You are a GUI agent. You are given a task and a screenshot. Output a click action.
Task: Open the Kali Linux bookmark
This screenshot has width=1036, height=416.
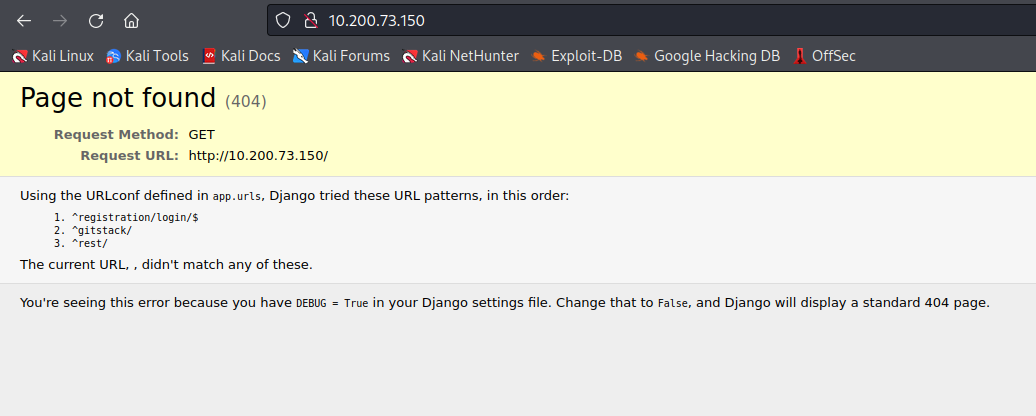pyautogui.click(x=53, y=56)
